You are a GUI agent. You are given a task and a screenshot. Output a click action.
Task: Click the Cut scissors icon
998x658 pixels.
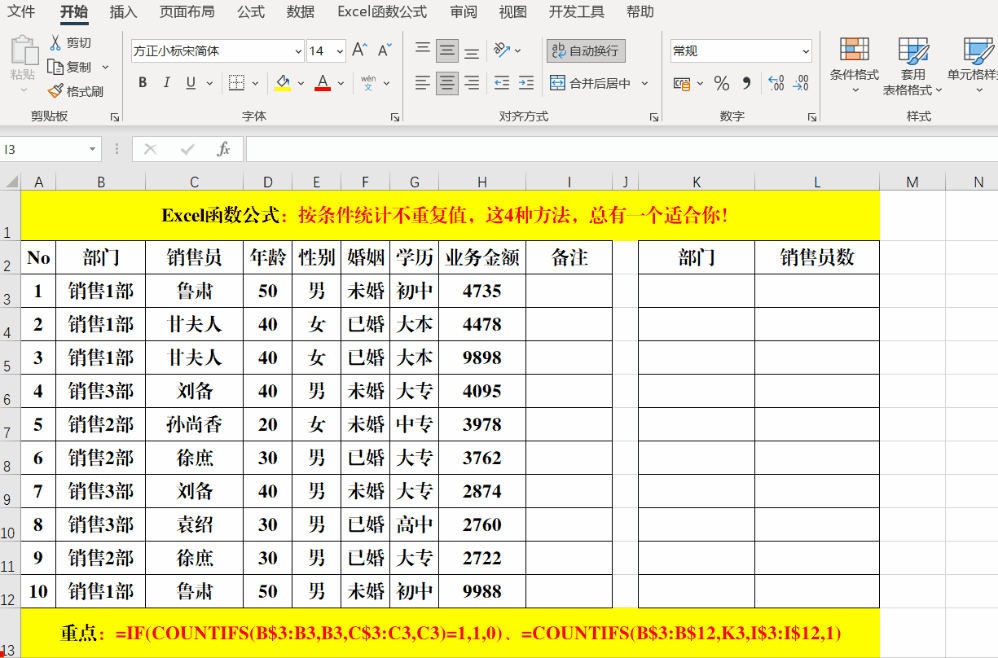pos(56,43)
